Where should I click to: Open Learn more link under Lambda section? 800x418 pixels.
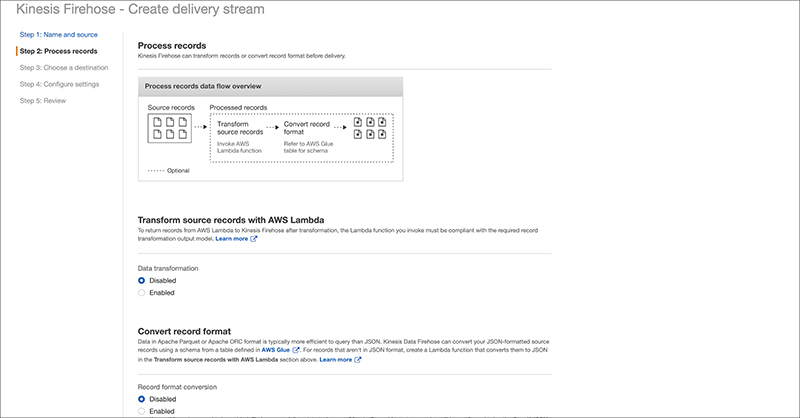(x=231, y=240)
